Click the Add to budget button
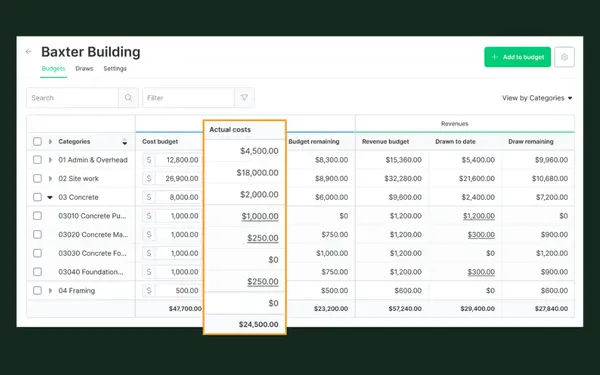The width and height of the screenshot is (600, 375). pyautogui.click(x=517, y=57)
